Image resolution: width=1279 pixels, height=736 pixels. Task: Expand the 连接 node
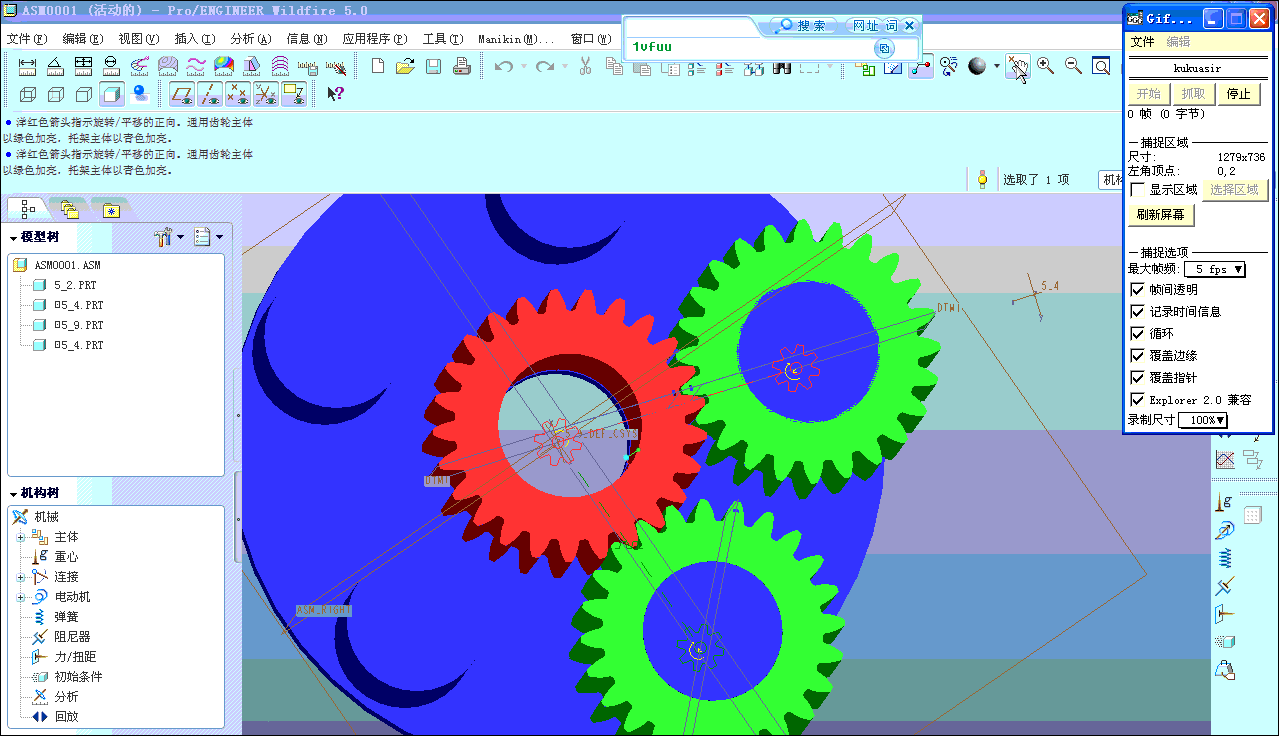tap(20, 577)
